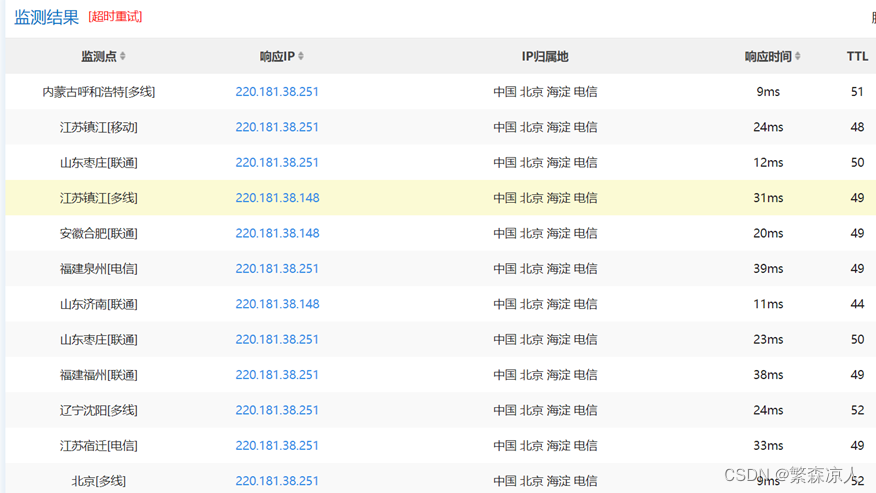Click the 38ms response time value
876x493 pixels.
click(768, 375)
